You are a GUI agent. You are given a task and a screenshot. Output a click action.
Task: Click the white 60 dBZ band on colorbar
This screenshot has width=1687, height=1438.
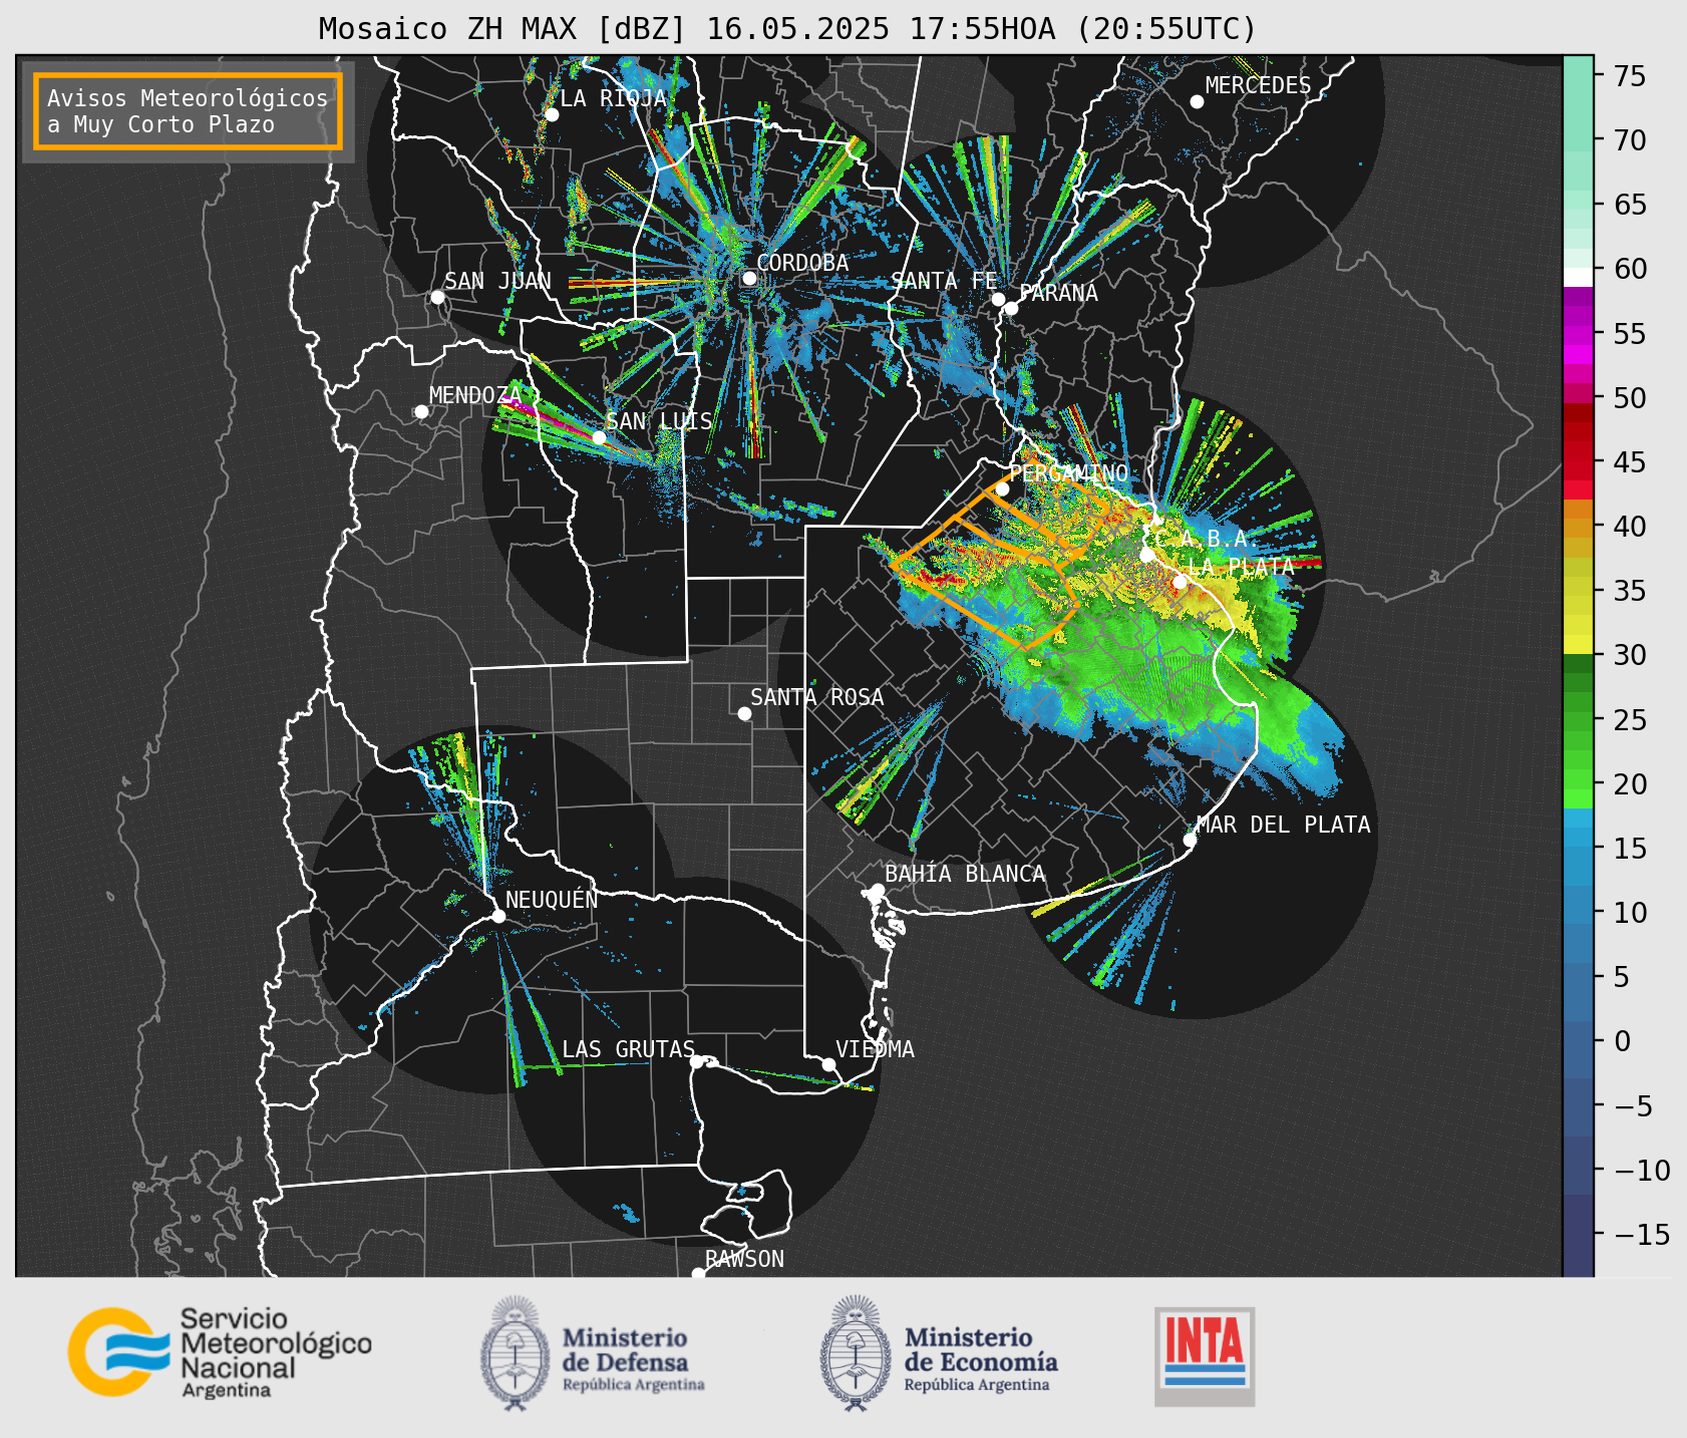[1578, 276]
